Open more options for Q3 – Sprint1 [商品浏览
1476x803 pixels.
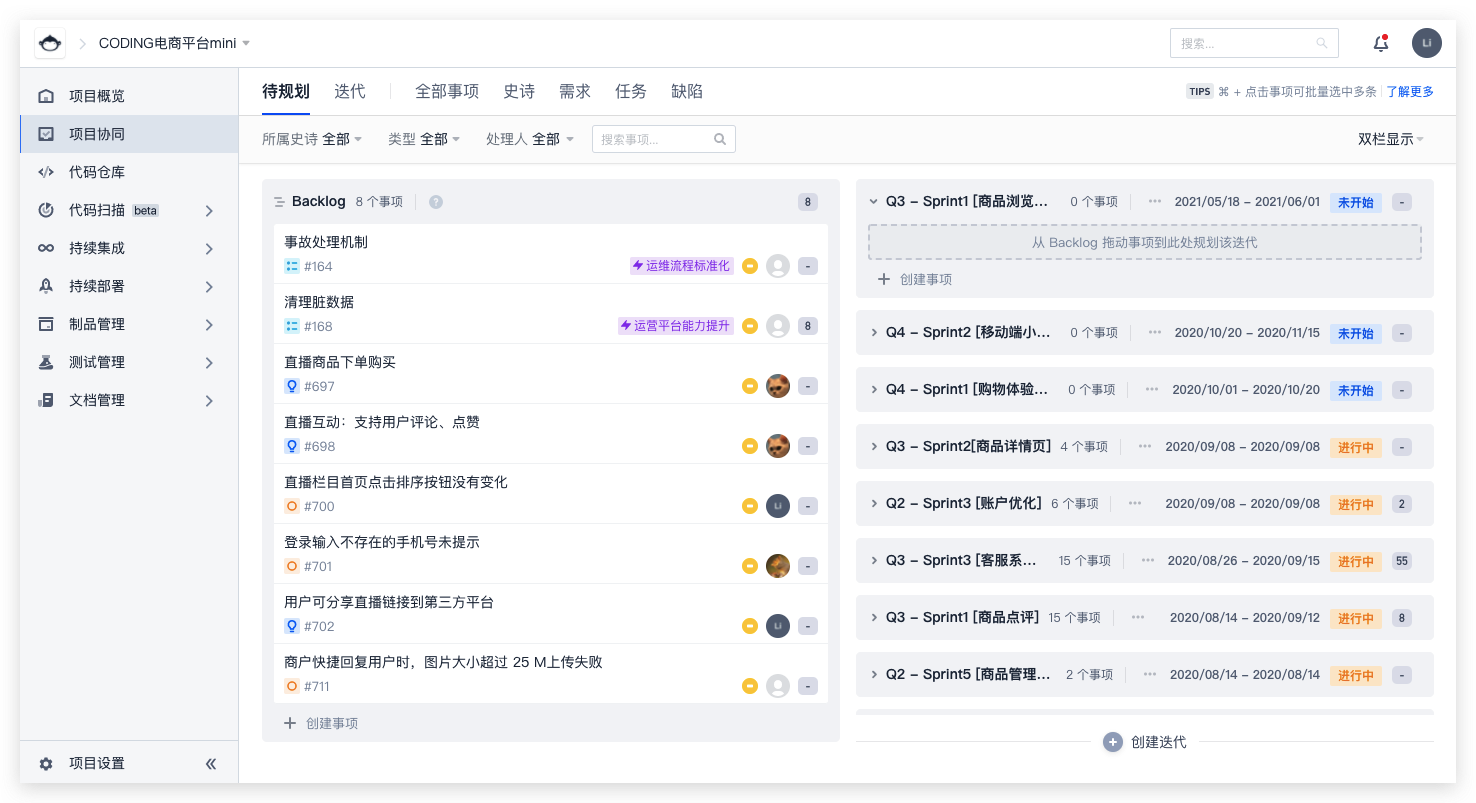1155,201
